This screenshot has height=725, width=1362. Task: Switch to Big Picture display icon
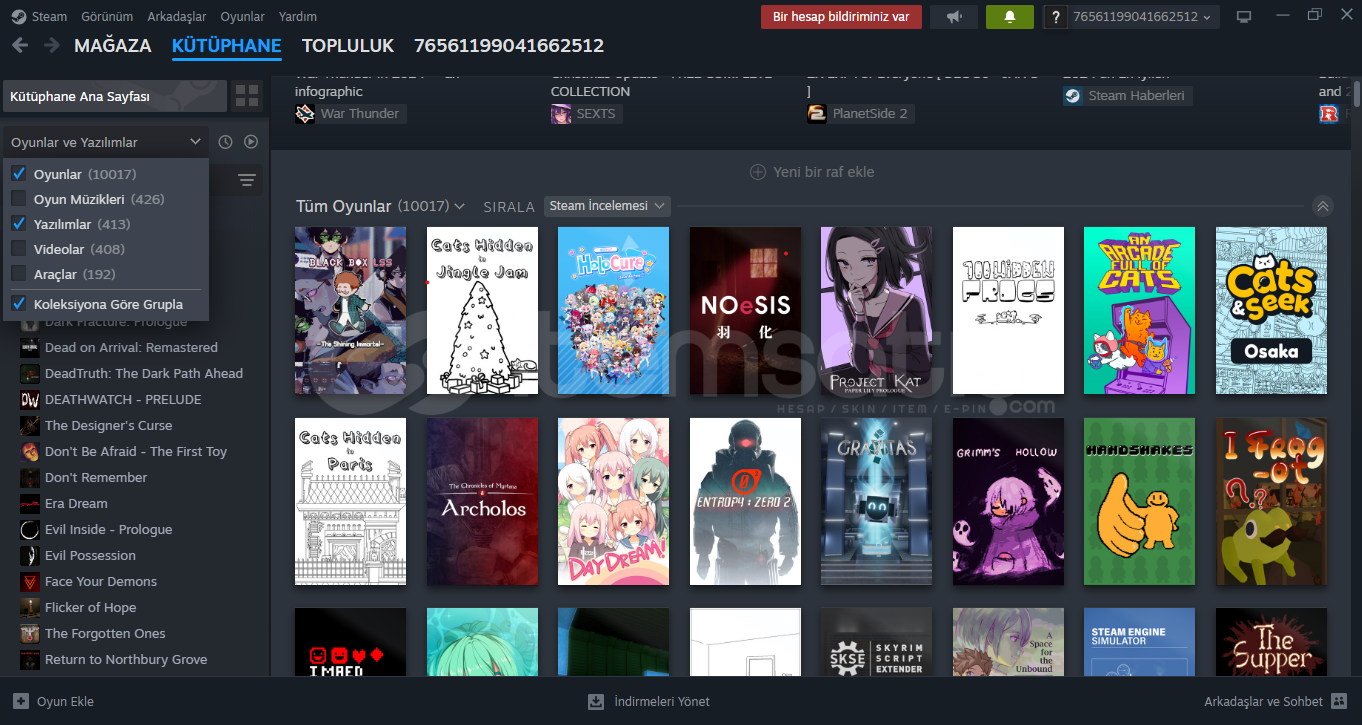[1244, 16]
